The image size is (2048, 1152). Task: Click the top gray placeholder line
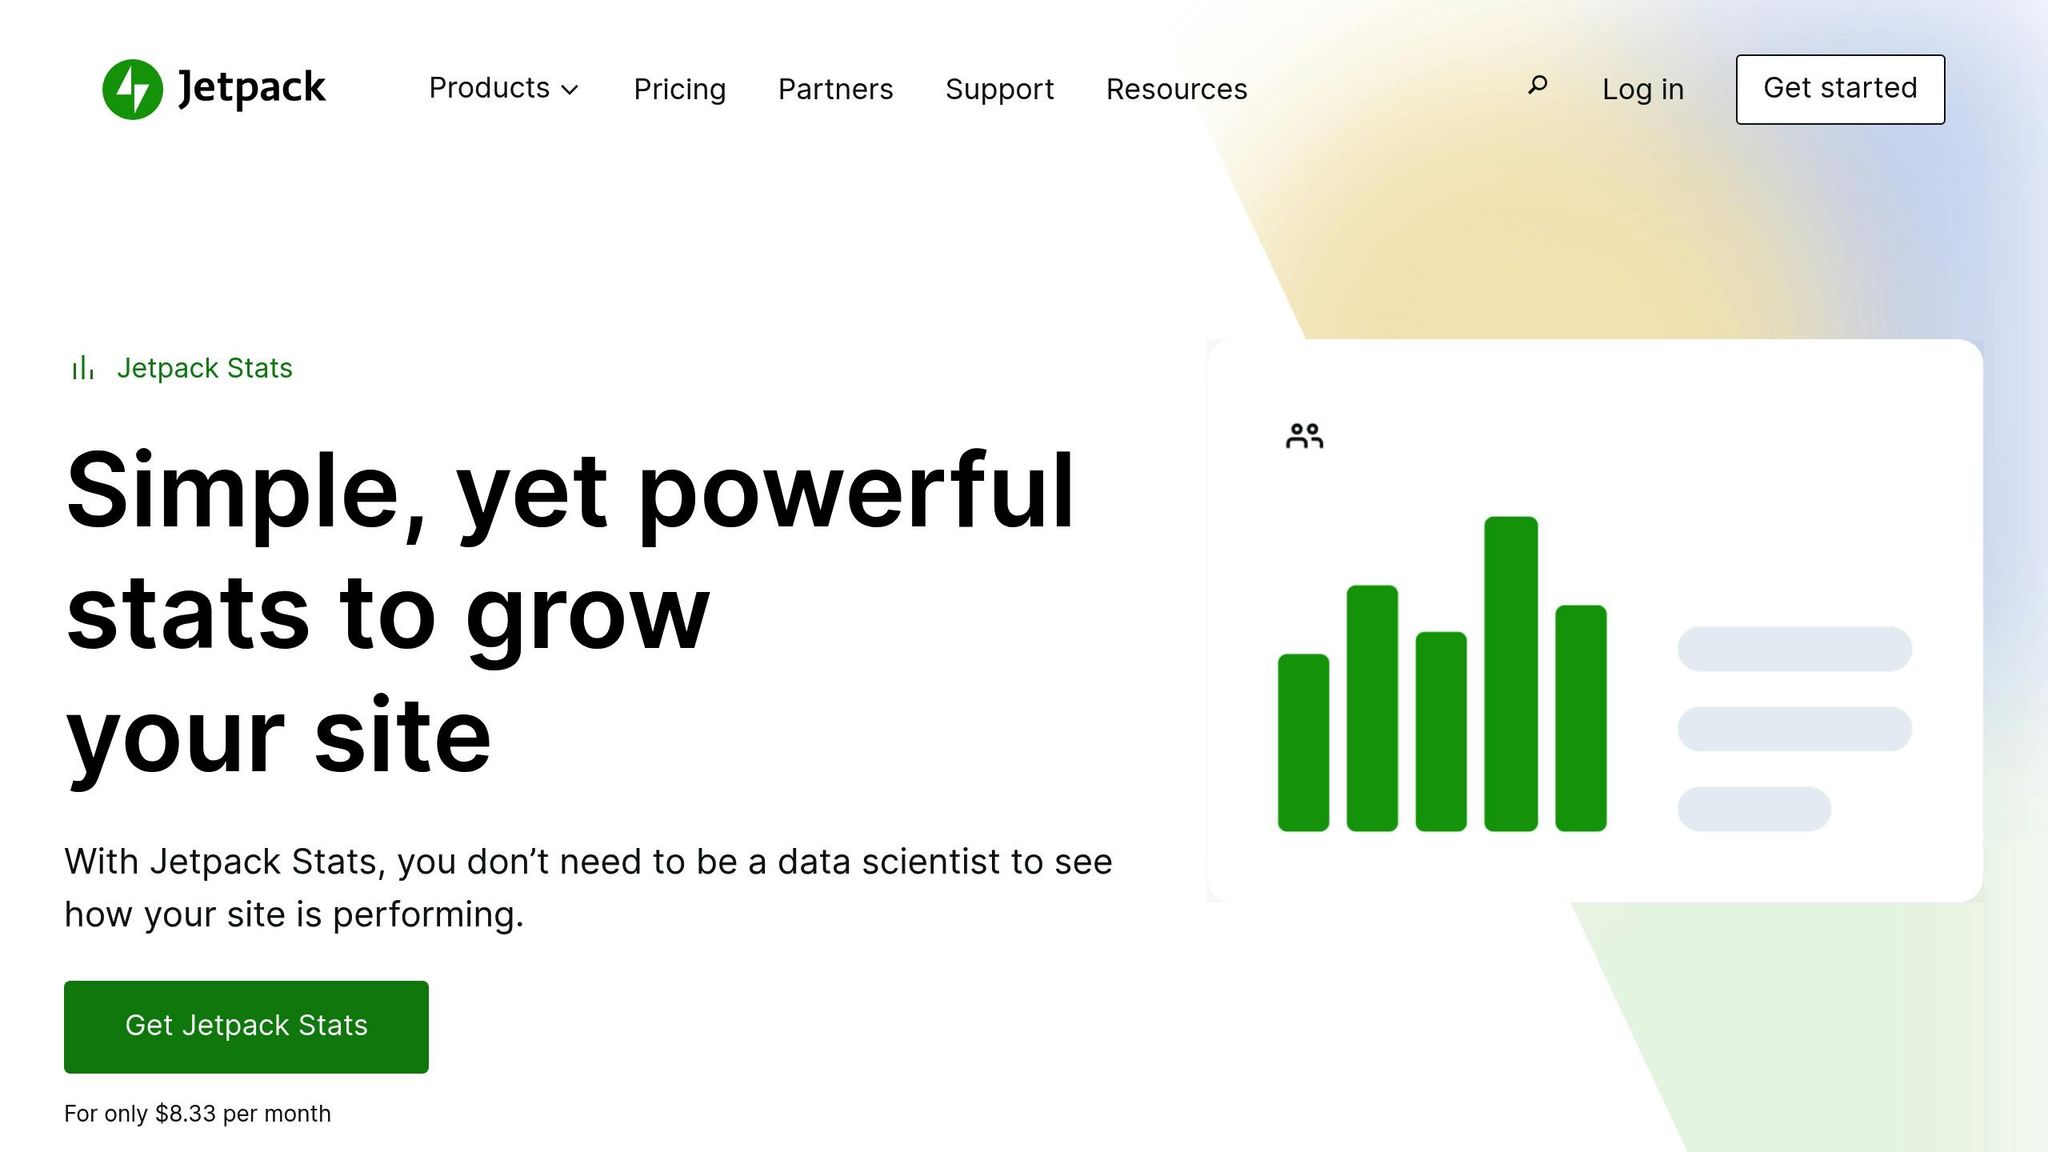click(1794, 649)
